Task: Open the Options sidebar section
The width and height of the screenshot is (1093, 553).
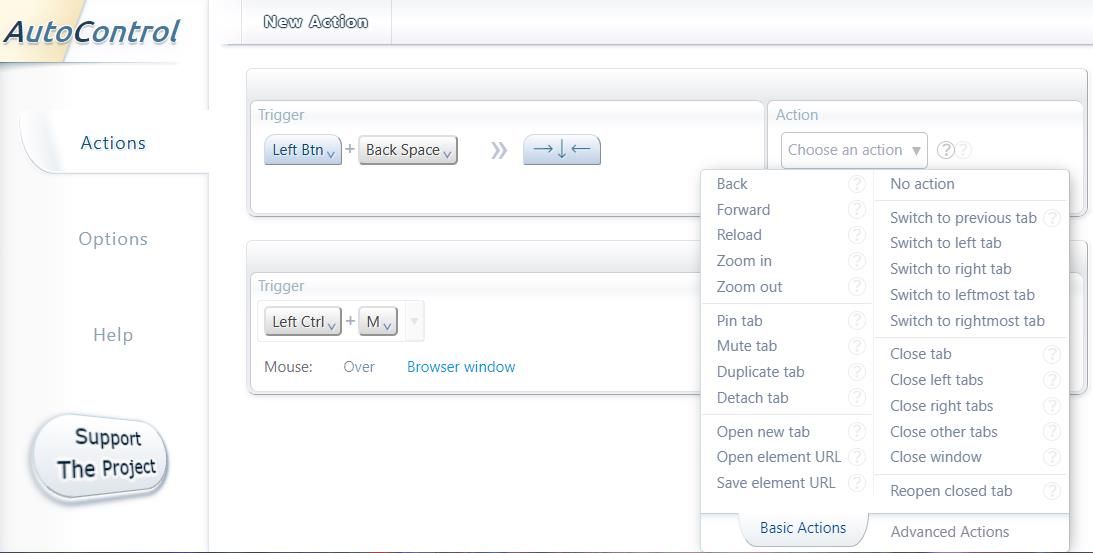Action: coord(113,239)
